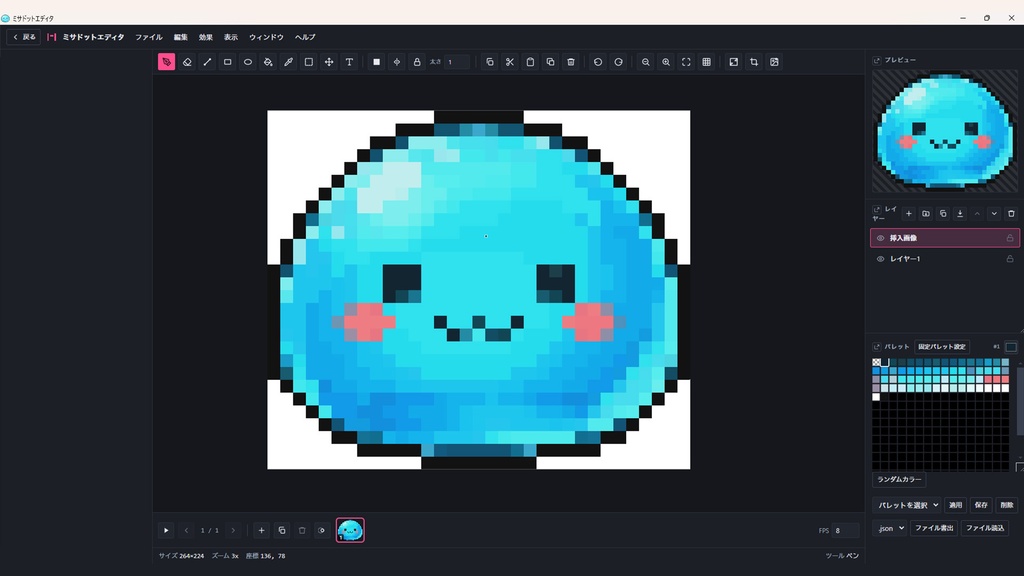Image resolution: width=1024 pixels, height=576 pixels.
Task: Move the selected layer down
Action: click(994, 214)
